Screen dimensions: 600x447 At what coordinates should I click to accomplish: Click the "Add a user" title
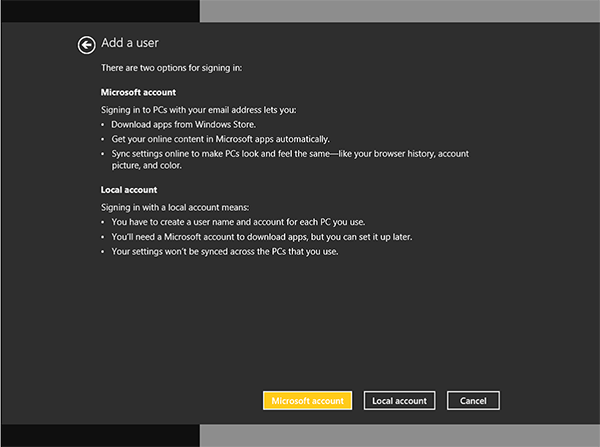coord(130,44)
